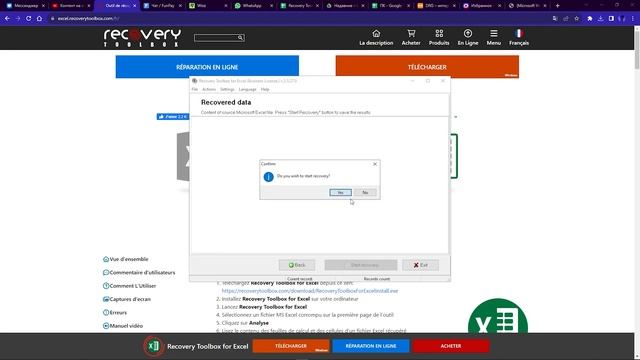This screenshot has width=640, height=360.
Task: Decline recovery with the No button
Action: point(365,192)
